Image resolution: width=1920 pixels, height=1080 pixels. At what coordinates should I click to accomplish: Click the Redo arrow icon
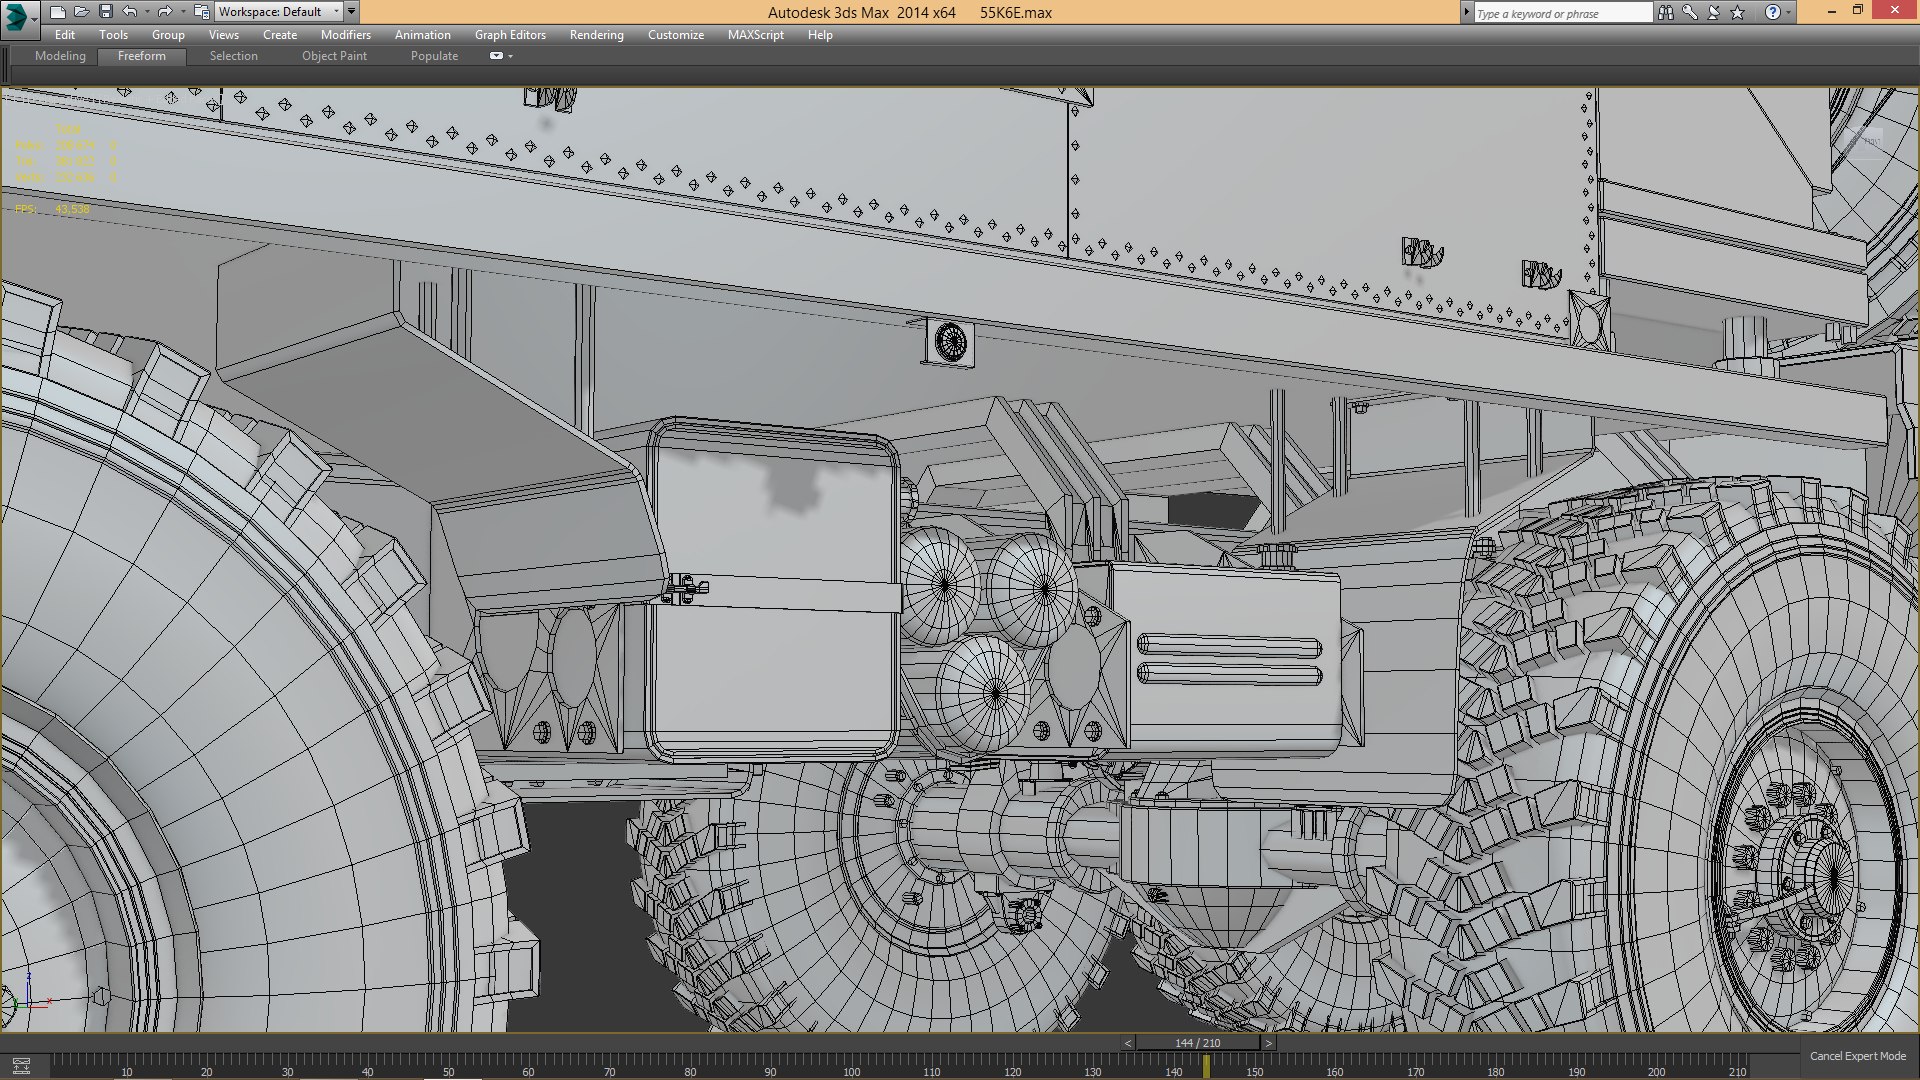coord(165,12)
